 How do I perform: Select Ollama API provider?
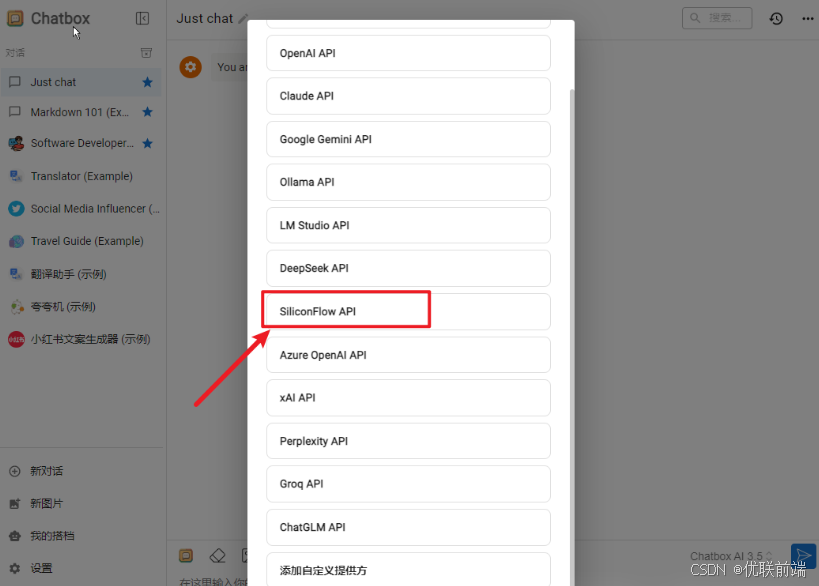(408, 182)
